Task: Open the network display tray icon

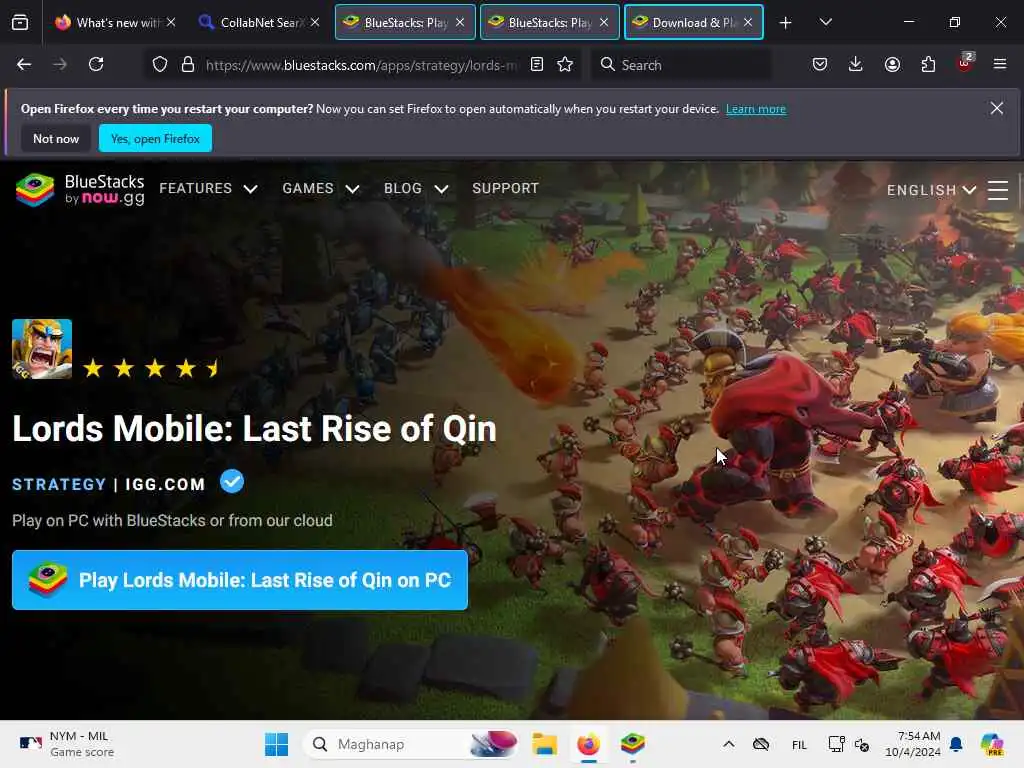Action: tap(837, 744)
